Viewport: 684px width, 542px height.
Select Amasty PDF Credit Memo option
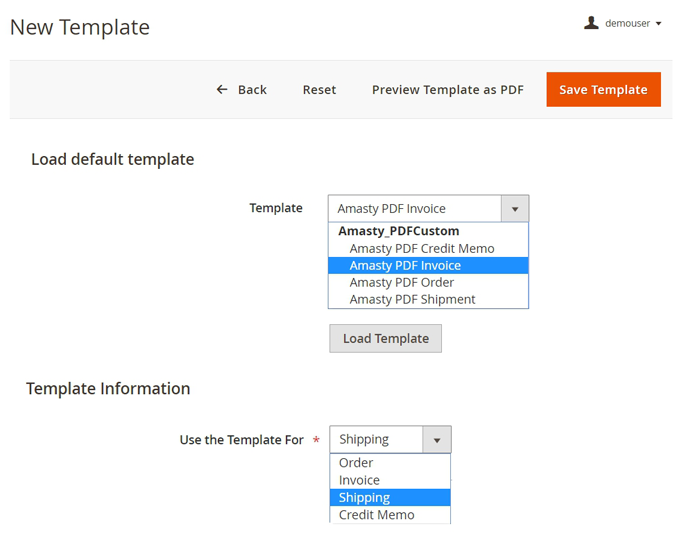coord(422,248)
